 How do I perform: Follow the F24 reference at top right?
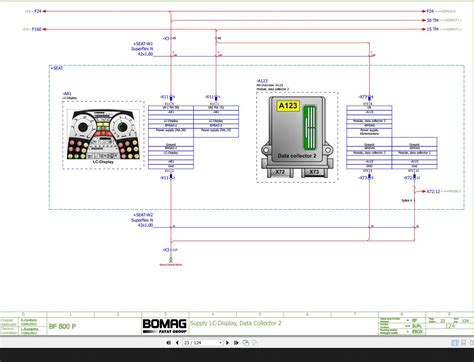click(430, 11)
